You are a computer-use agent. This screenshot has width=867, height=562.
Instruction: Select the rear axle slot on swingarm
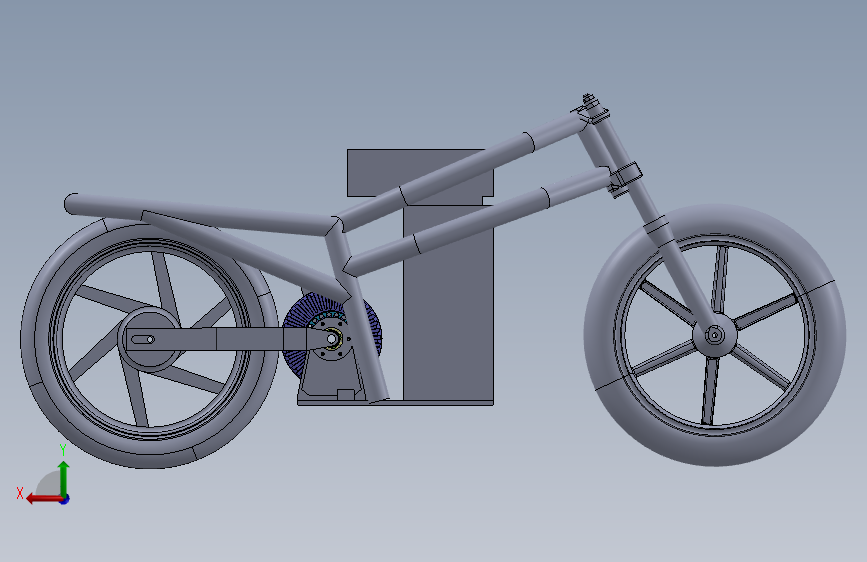(x=143, y=339)
